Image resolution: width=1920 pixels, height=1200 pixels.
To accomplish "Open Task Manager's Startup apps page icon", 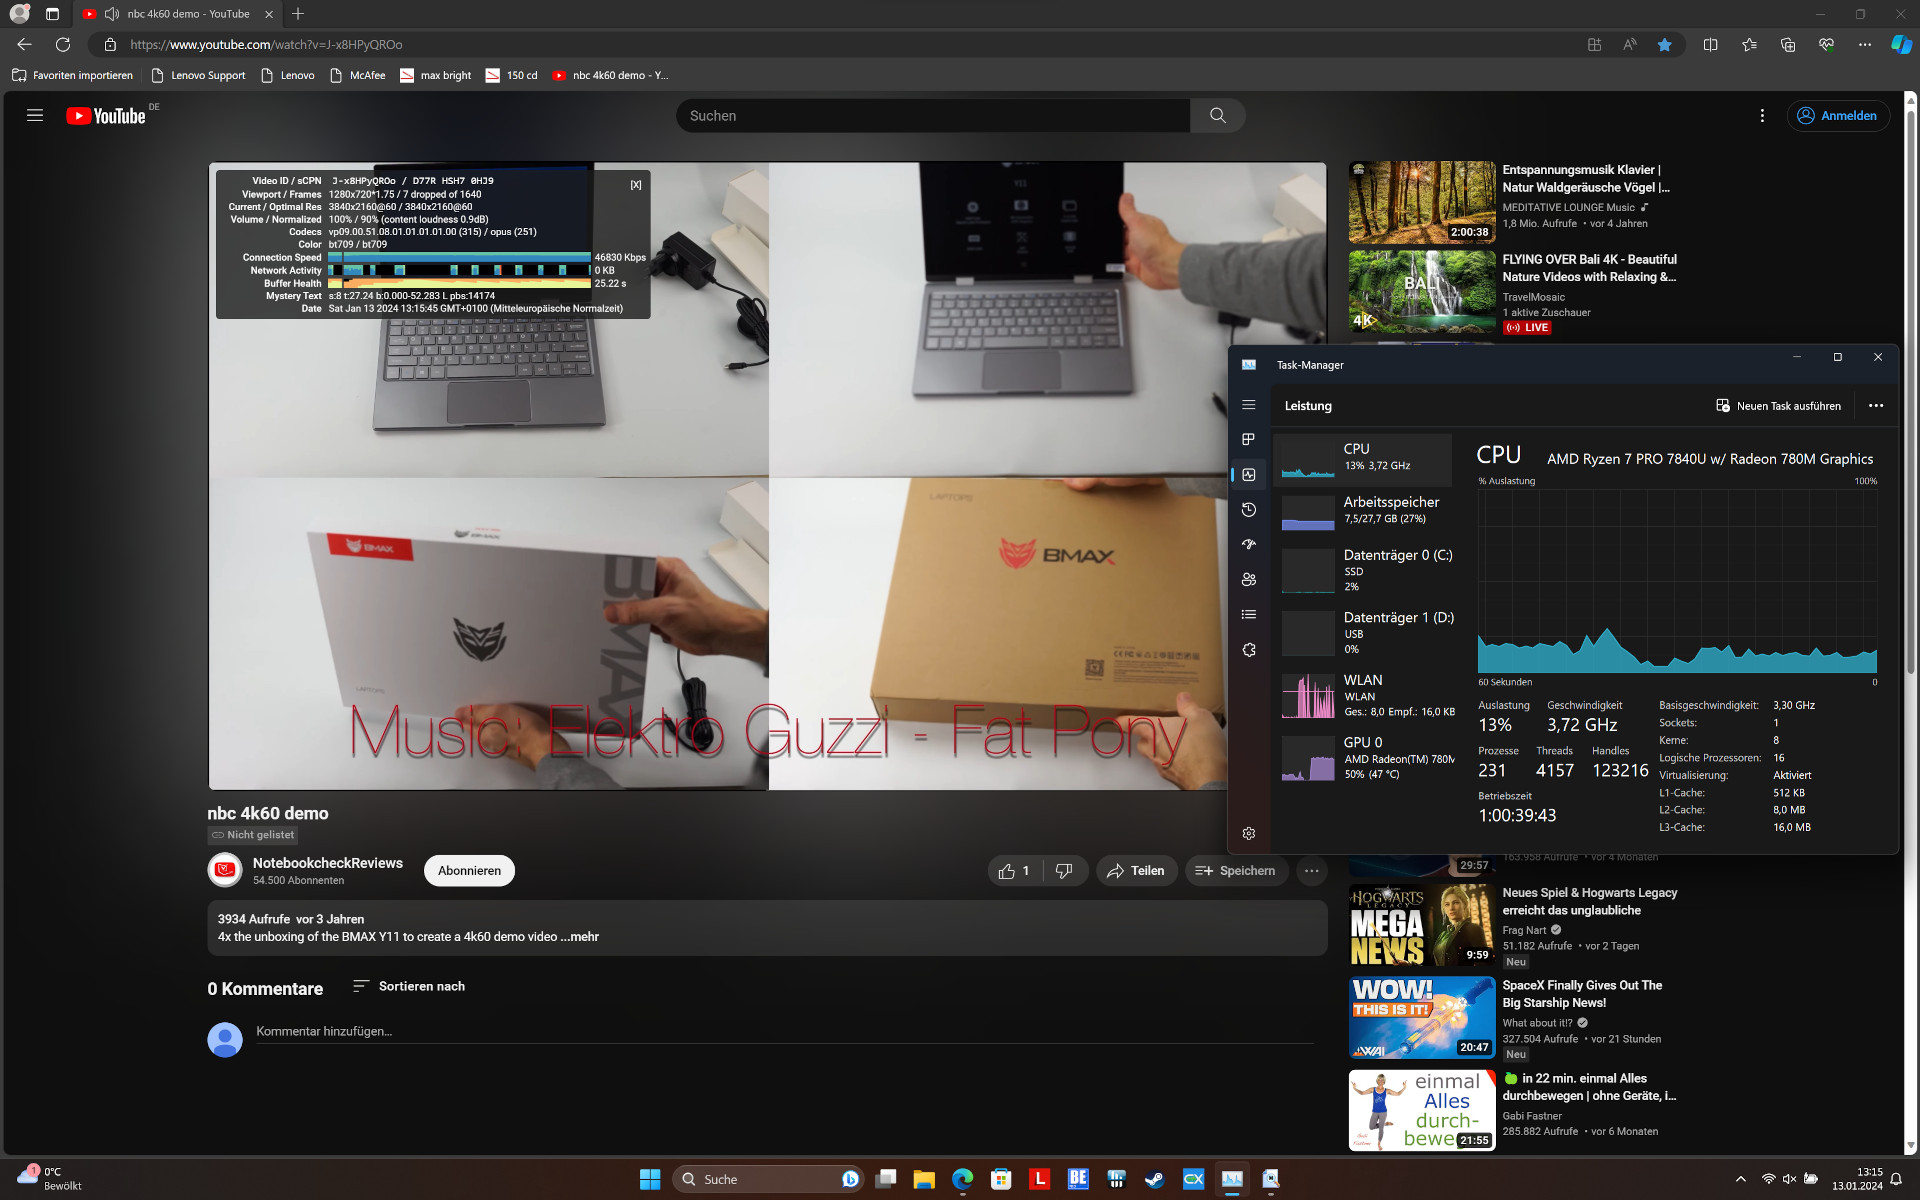I will pyautogui.click(x=1248, y=545).
